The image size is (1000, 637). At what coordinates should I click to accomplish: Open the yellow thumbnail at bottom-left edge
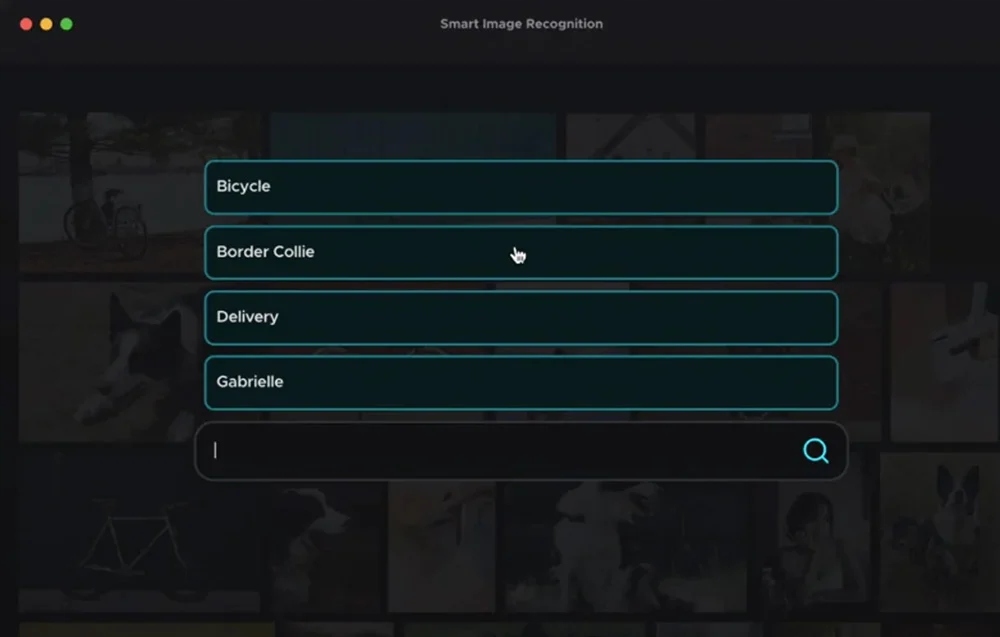tap(147, 630)
